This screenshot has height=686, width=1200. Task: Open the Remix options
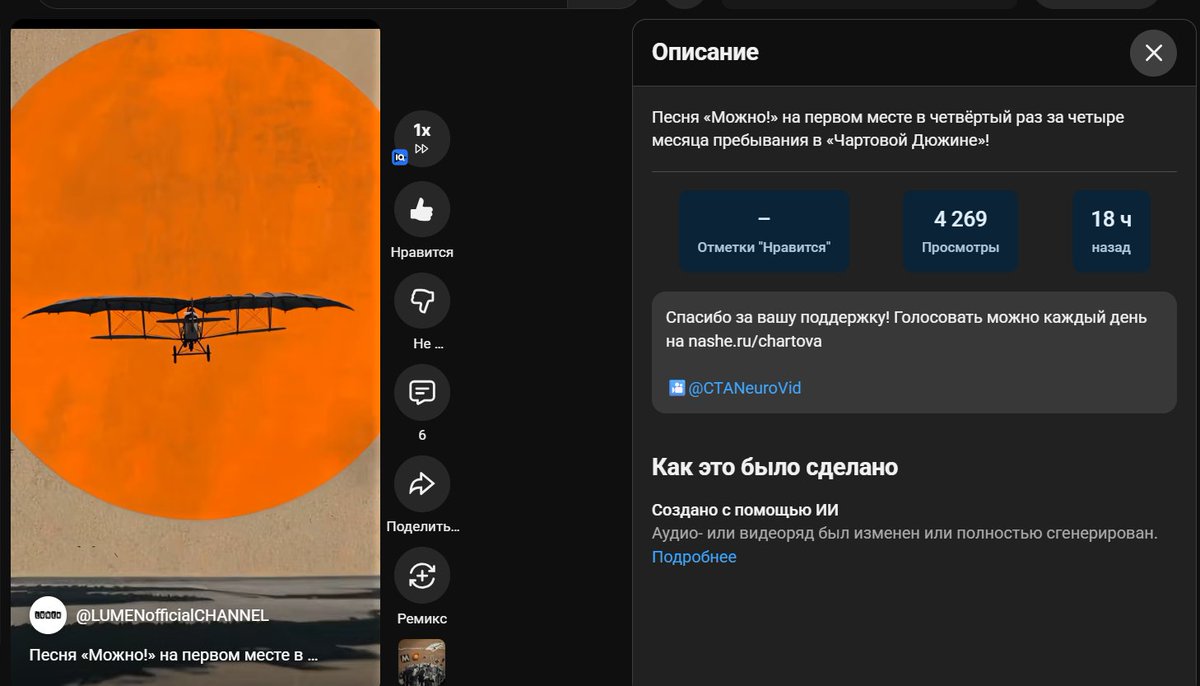click(x=422, y=576)
